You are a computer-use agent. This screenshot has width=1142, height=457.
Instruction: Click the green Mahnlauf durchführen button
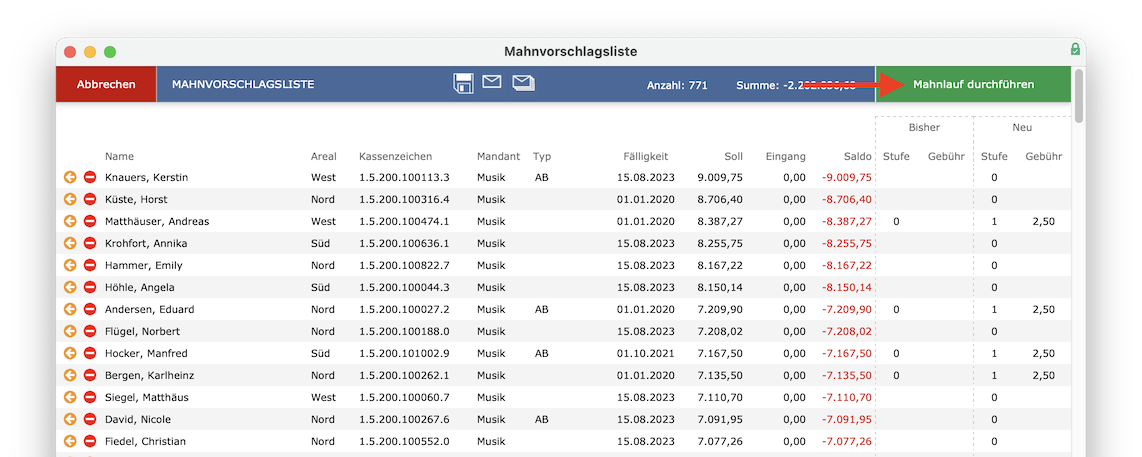point(973,85)
